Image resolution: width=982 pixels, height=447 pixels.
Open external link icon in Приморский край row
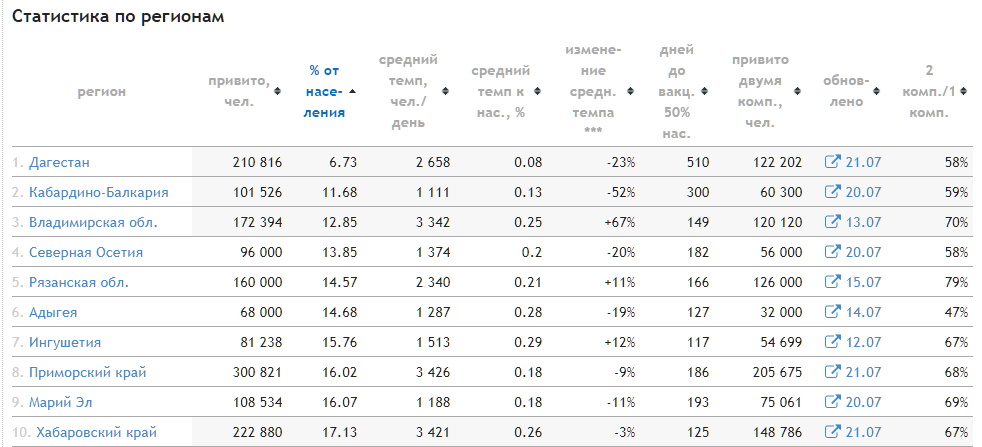[x=832, y=372]
